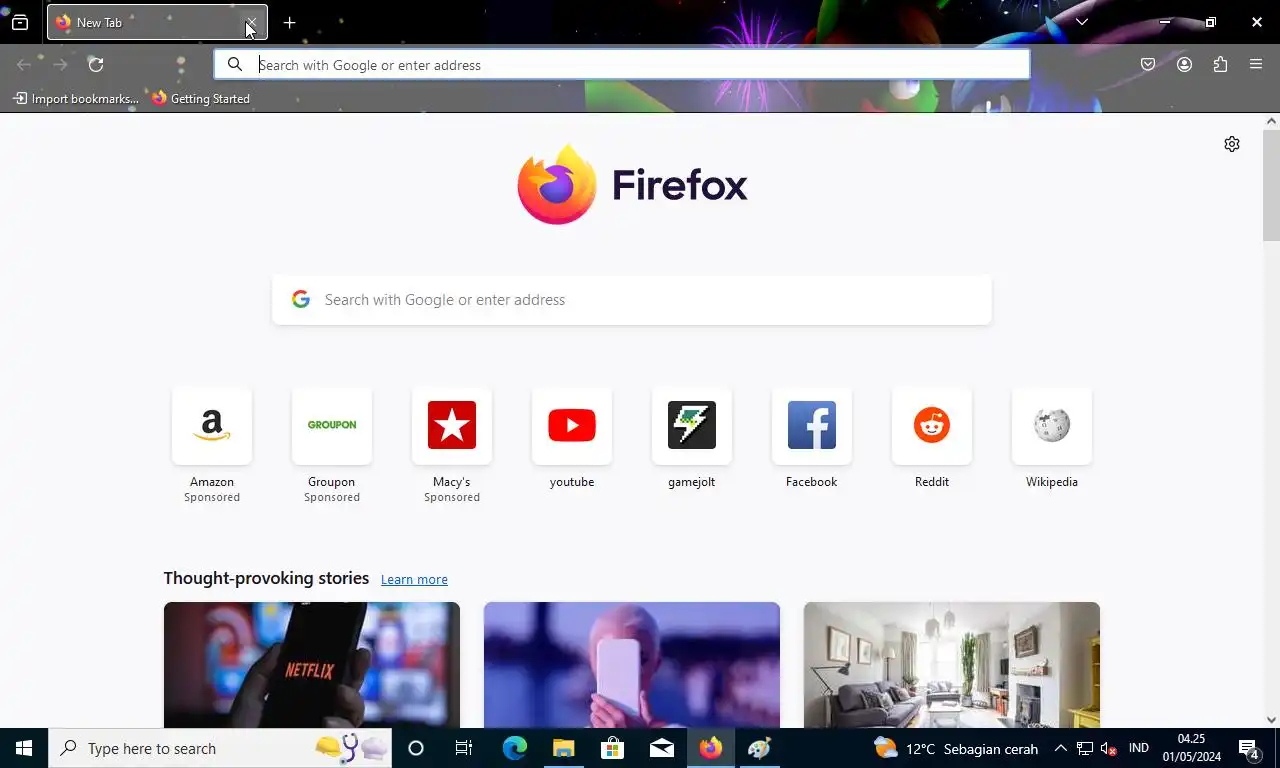
Task: Open the Firefox View icon
Action: pyautogui.click(x=20, y=22)
